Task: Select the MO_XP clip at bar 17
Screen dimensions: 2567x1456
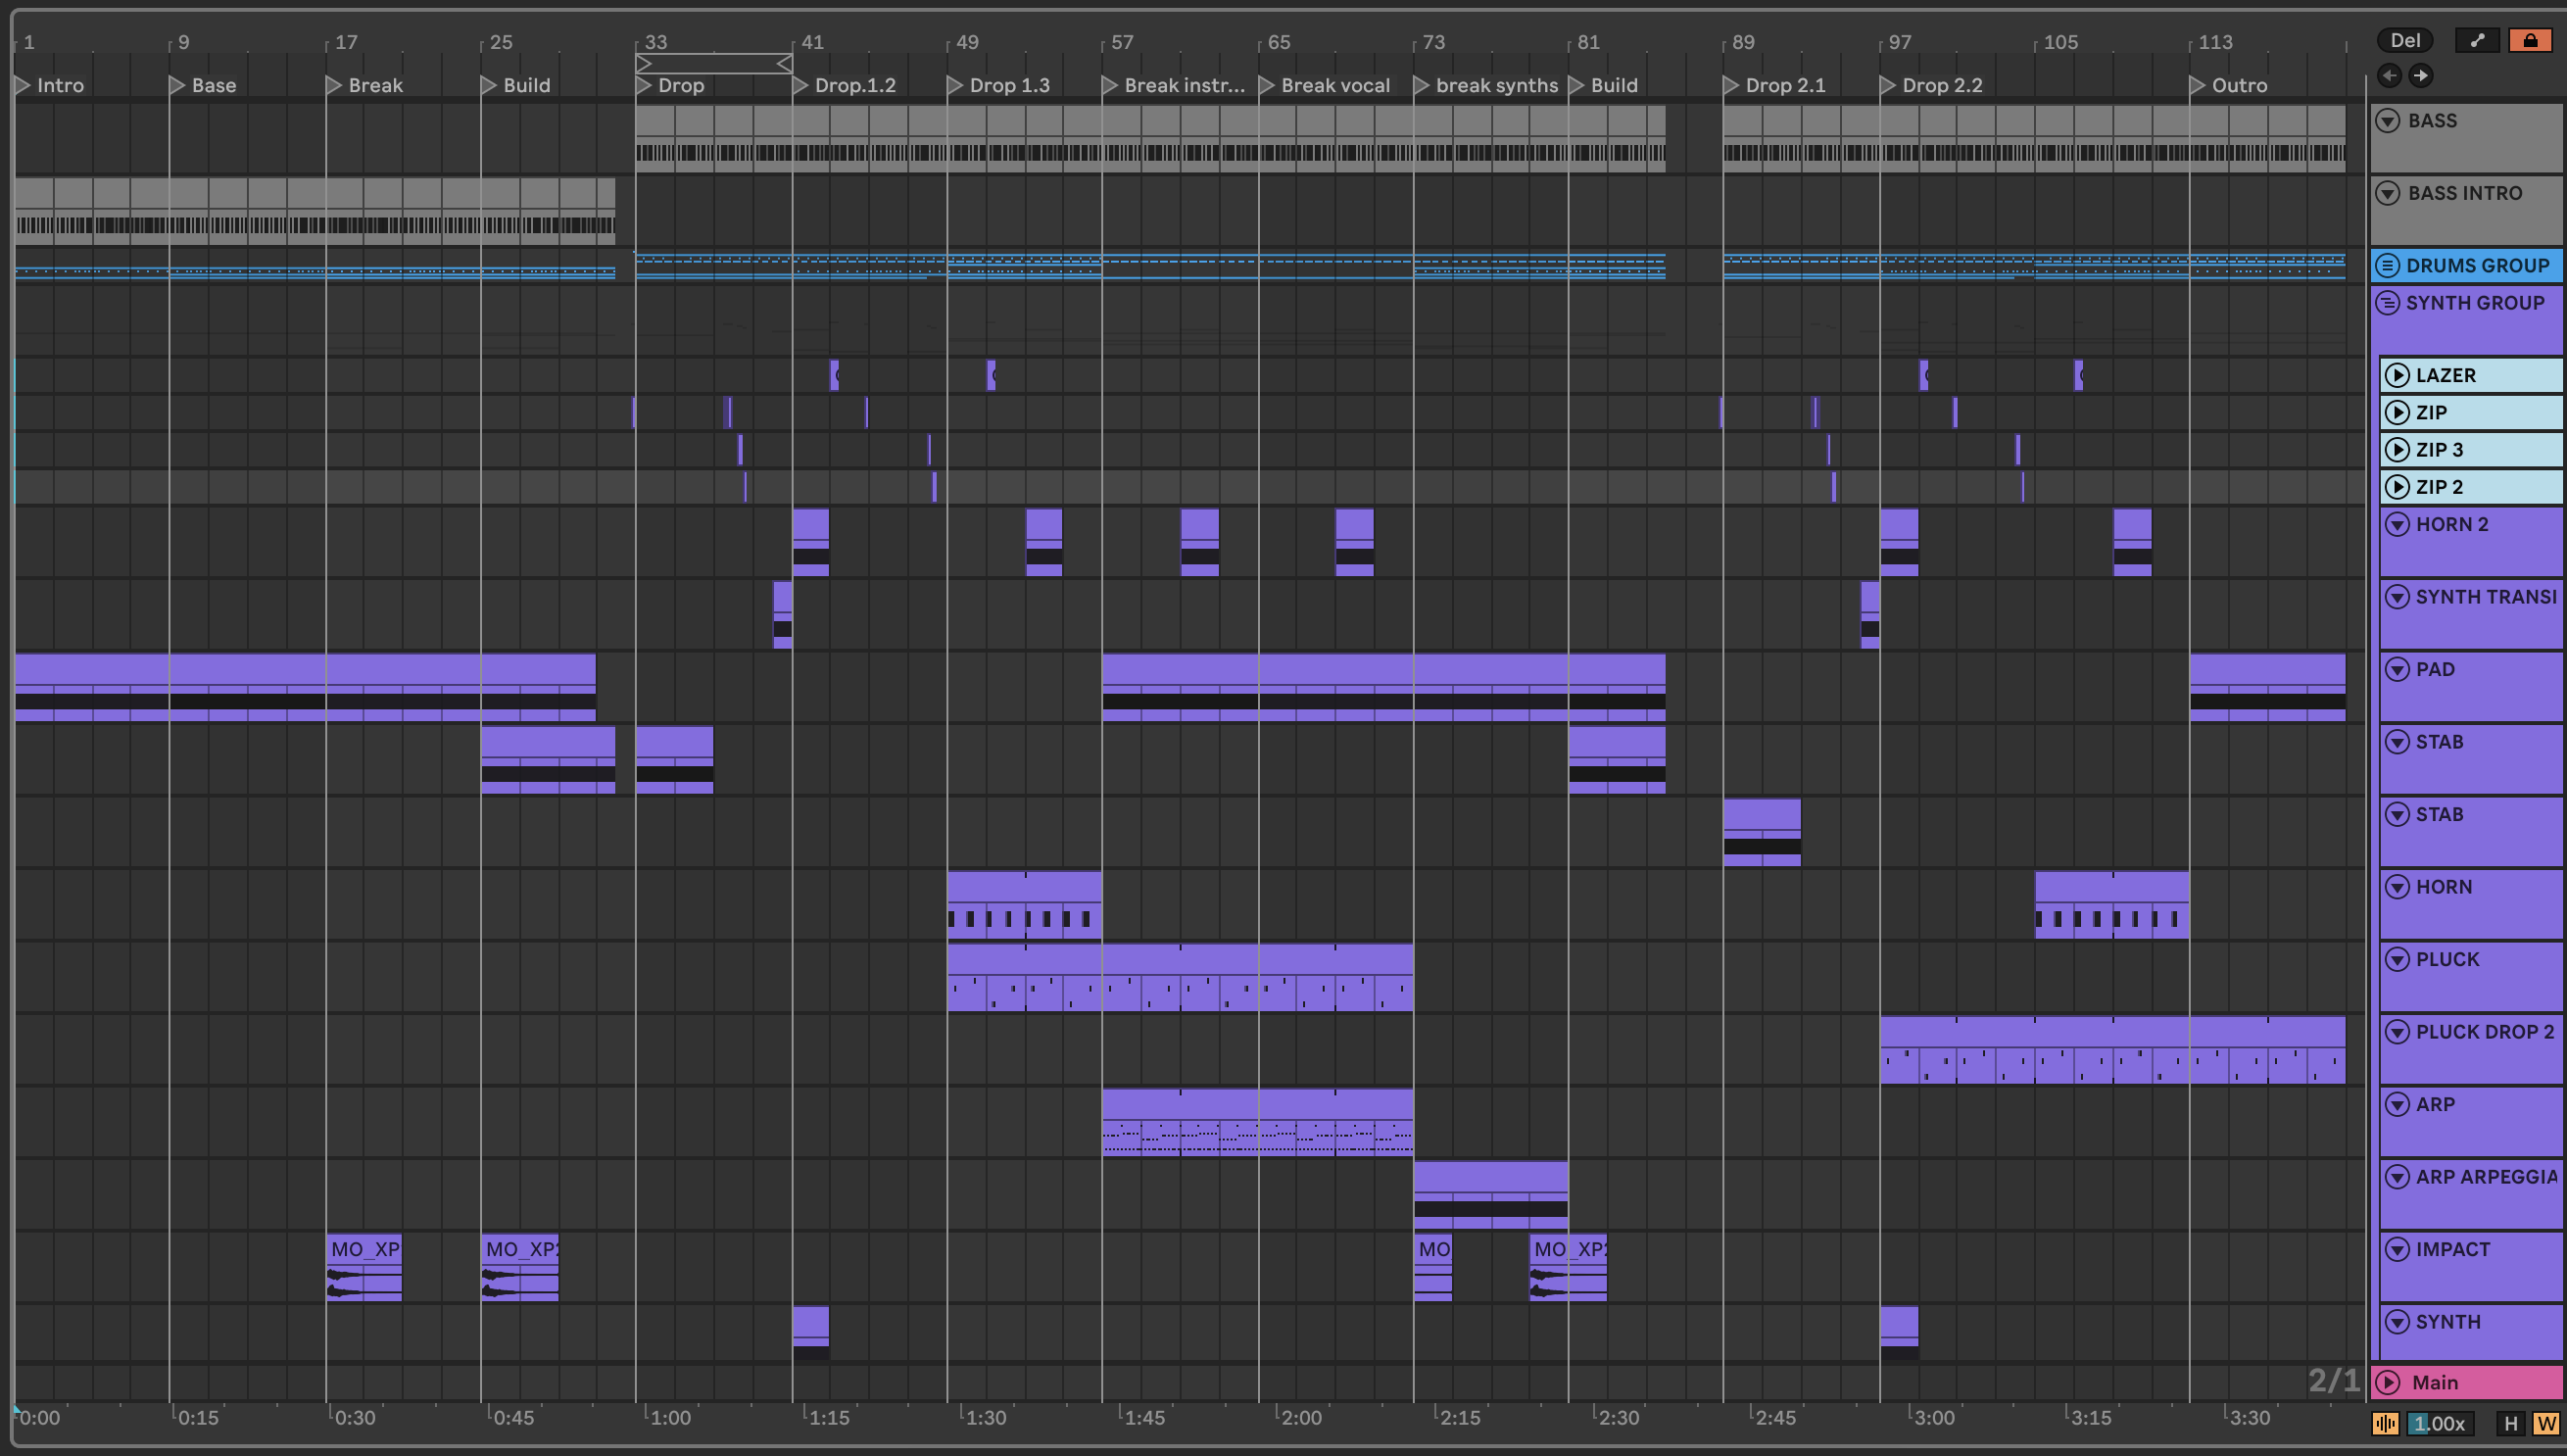Action: (364, 1249)
